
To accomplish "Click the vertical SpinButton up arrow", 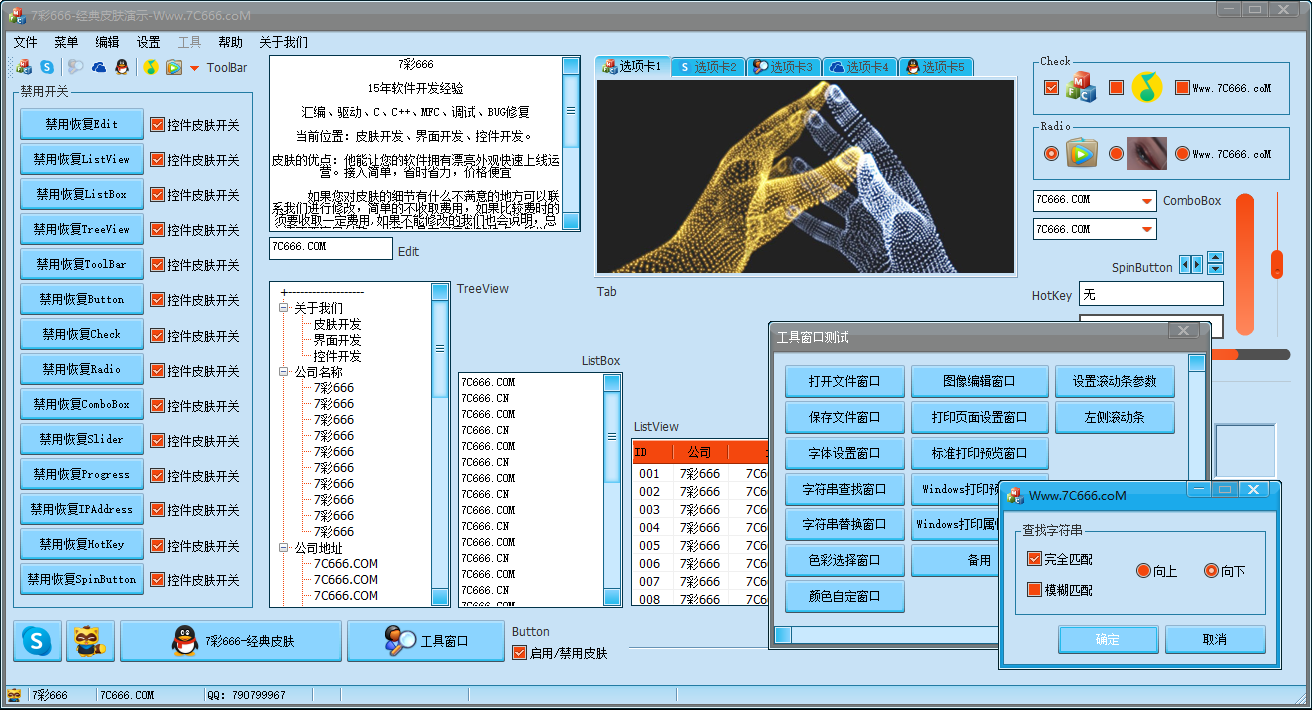I will coord(1215,258).
